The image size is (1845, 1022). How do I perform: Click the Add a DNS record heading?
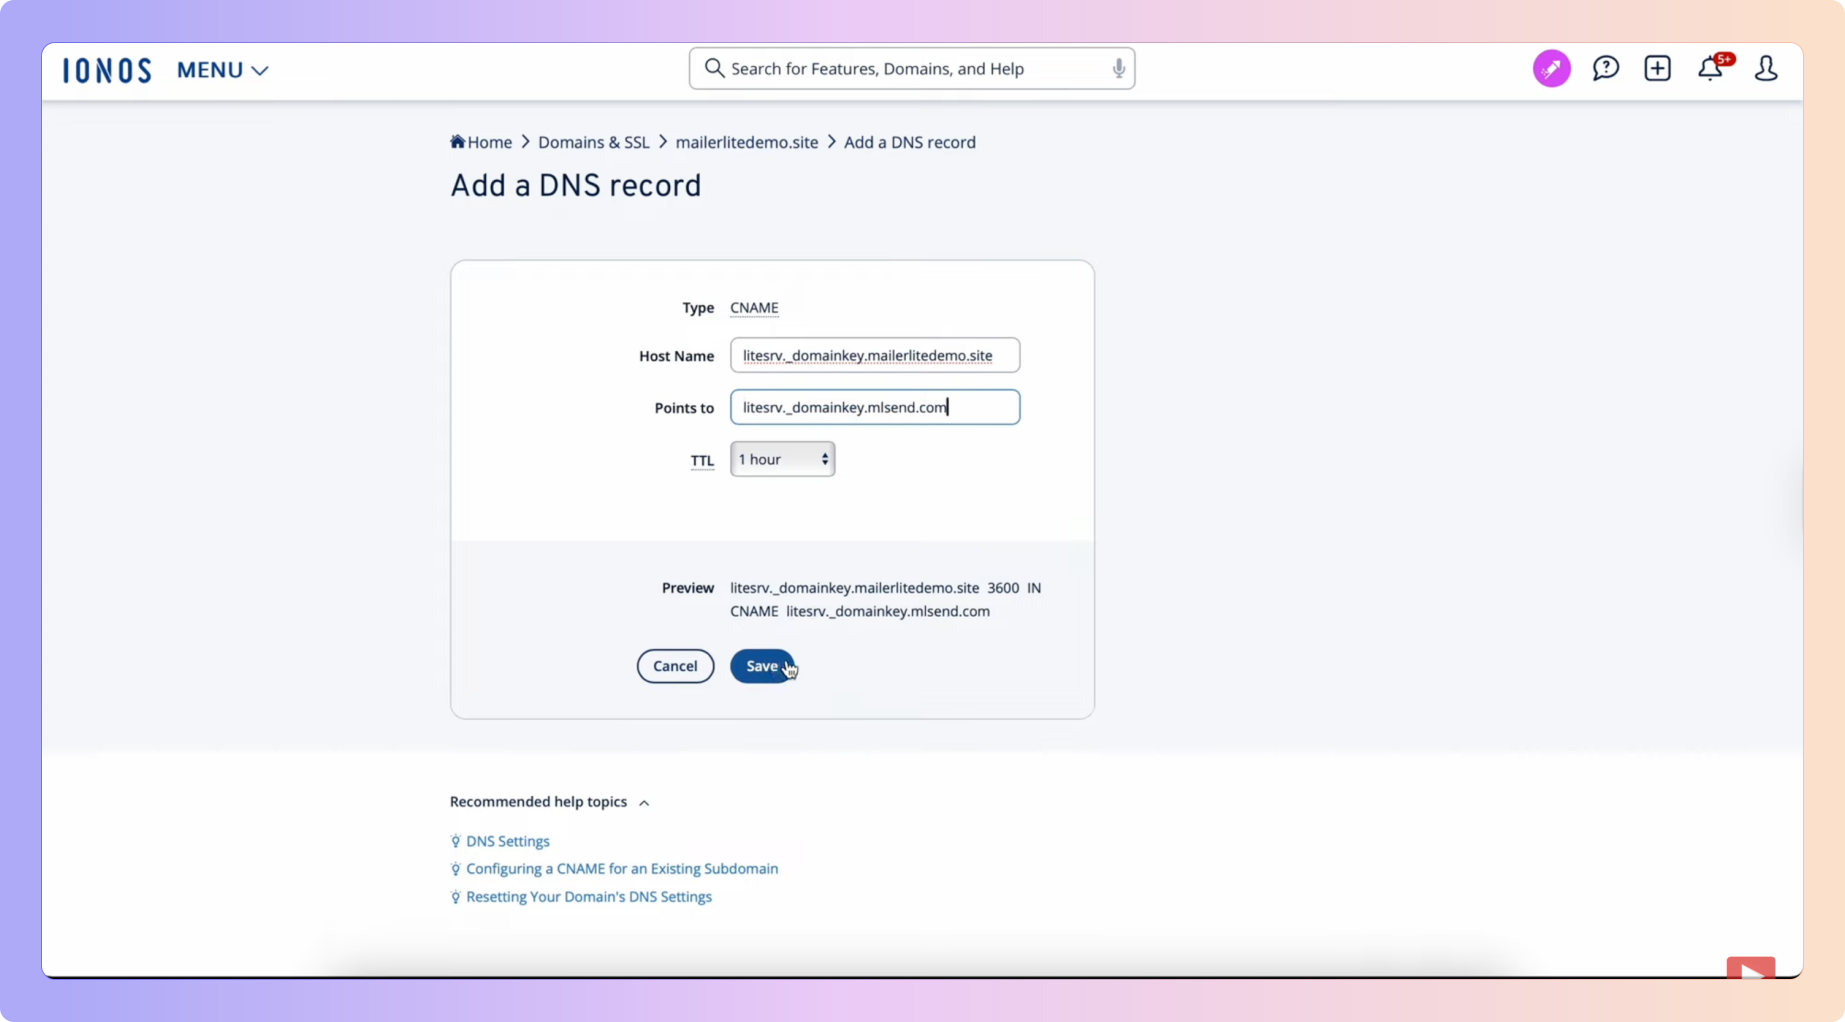coord(575,186)
